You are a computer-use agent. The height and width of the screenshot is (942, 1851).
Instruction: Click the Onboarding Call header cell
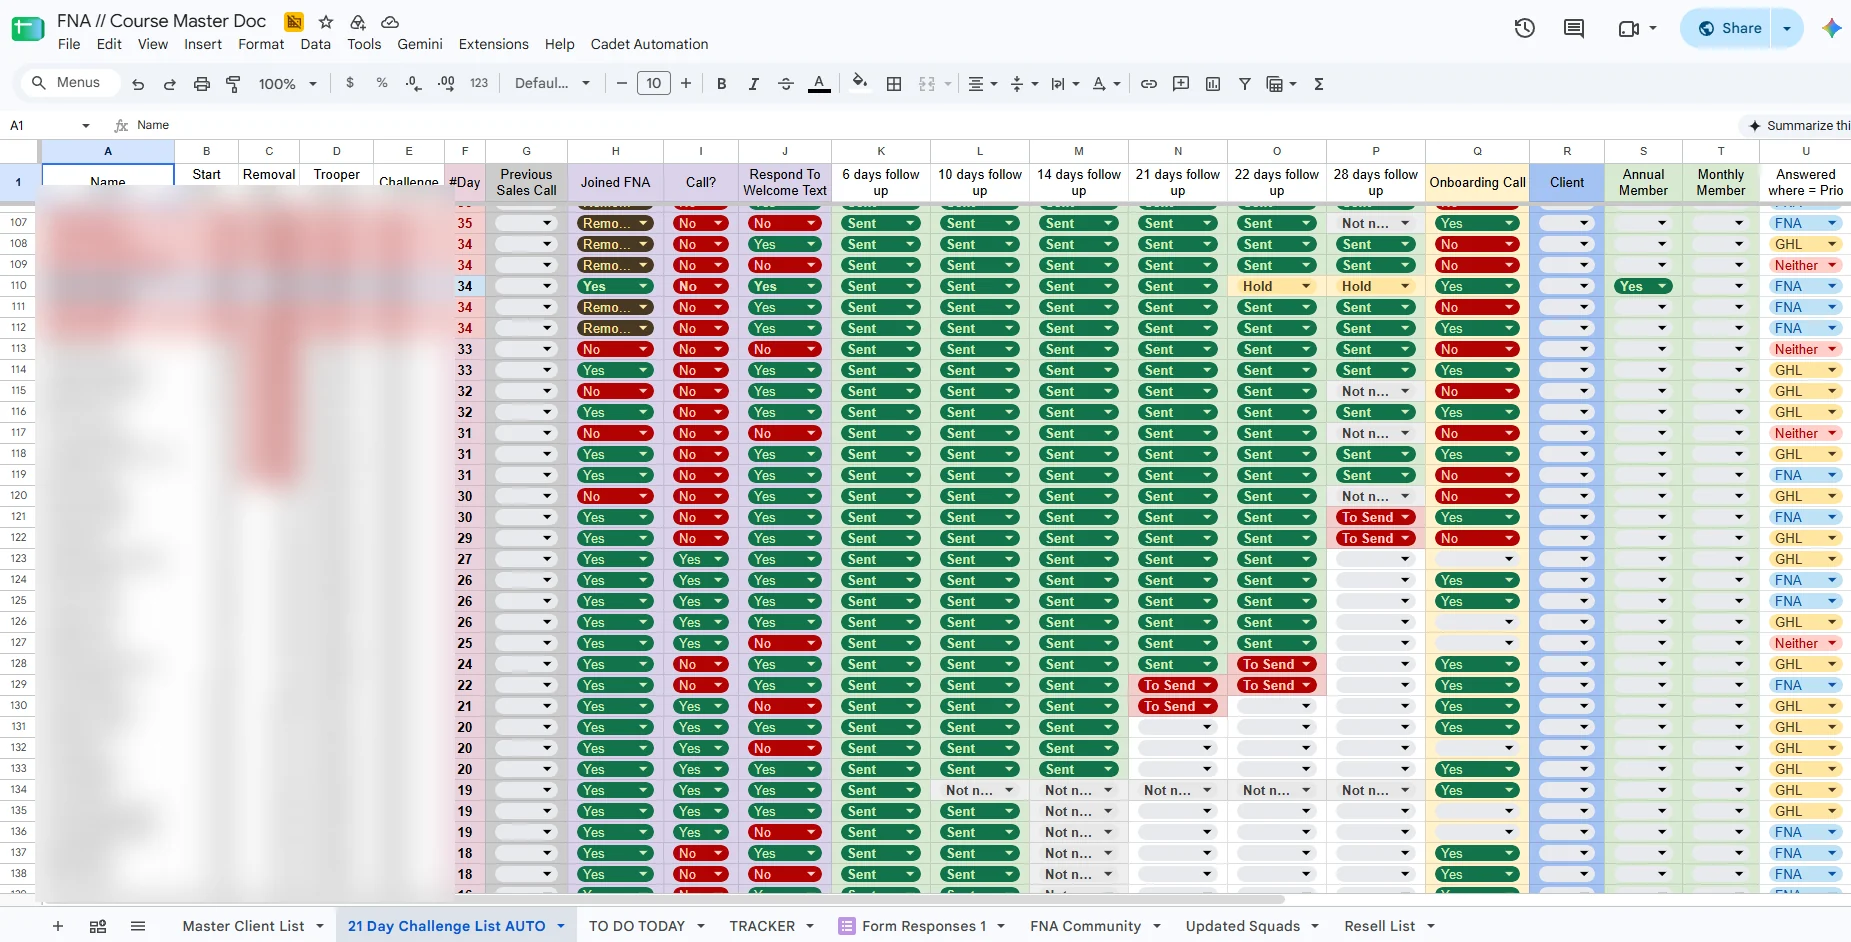coord(1477,182)
